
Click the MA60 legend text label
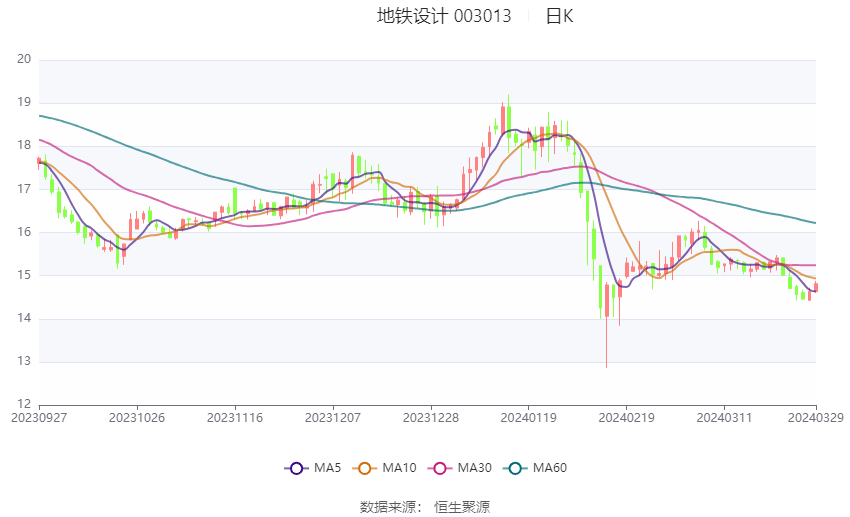pos(550,468)
